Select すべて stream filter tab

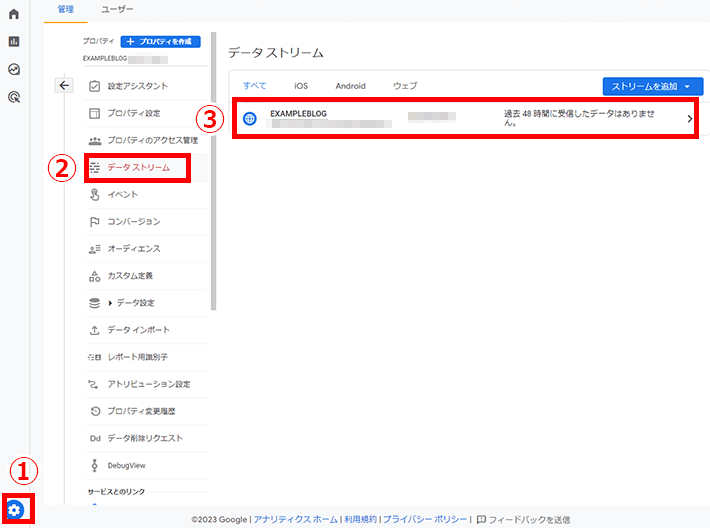pyautogui.click(x=254, y=86)
